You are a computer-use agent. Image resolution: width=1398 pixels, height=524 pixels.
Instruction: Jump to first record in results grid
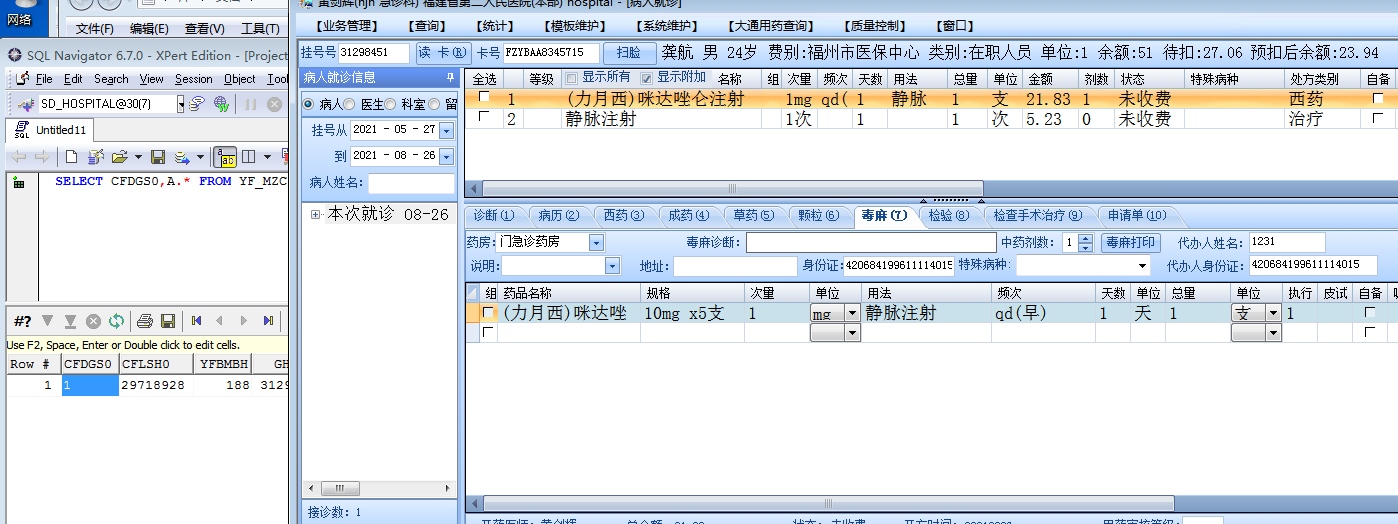click(x=197, y=320)
